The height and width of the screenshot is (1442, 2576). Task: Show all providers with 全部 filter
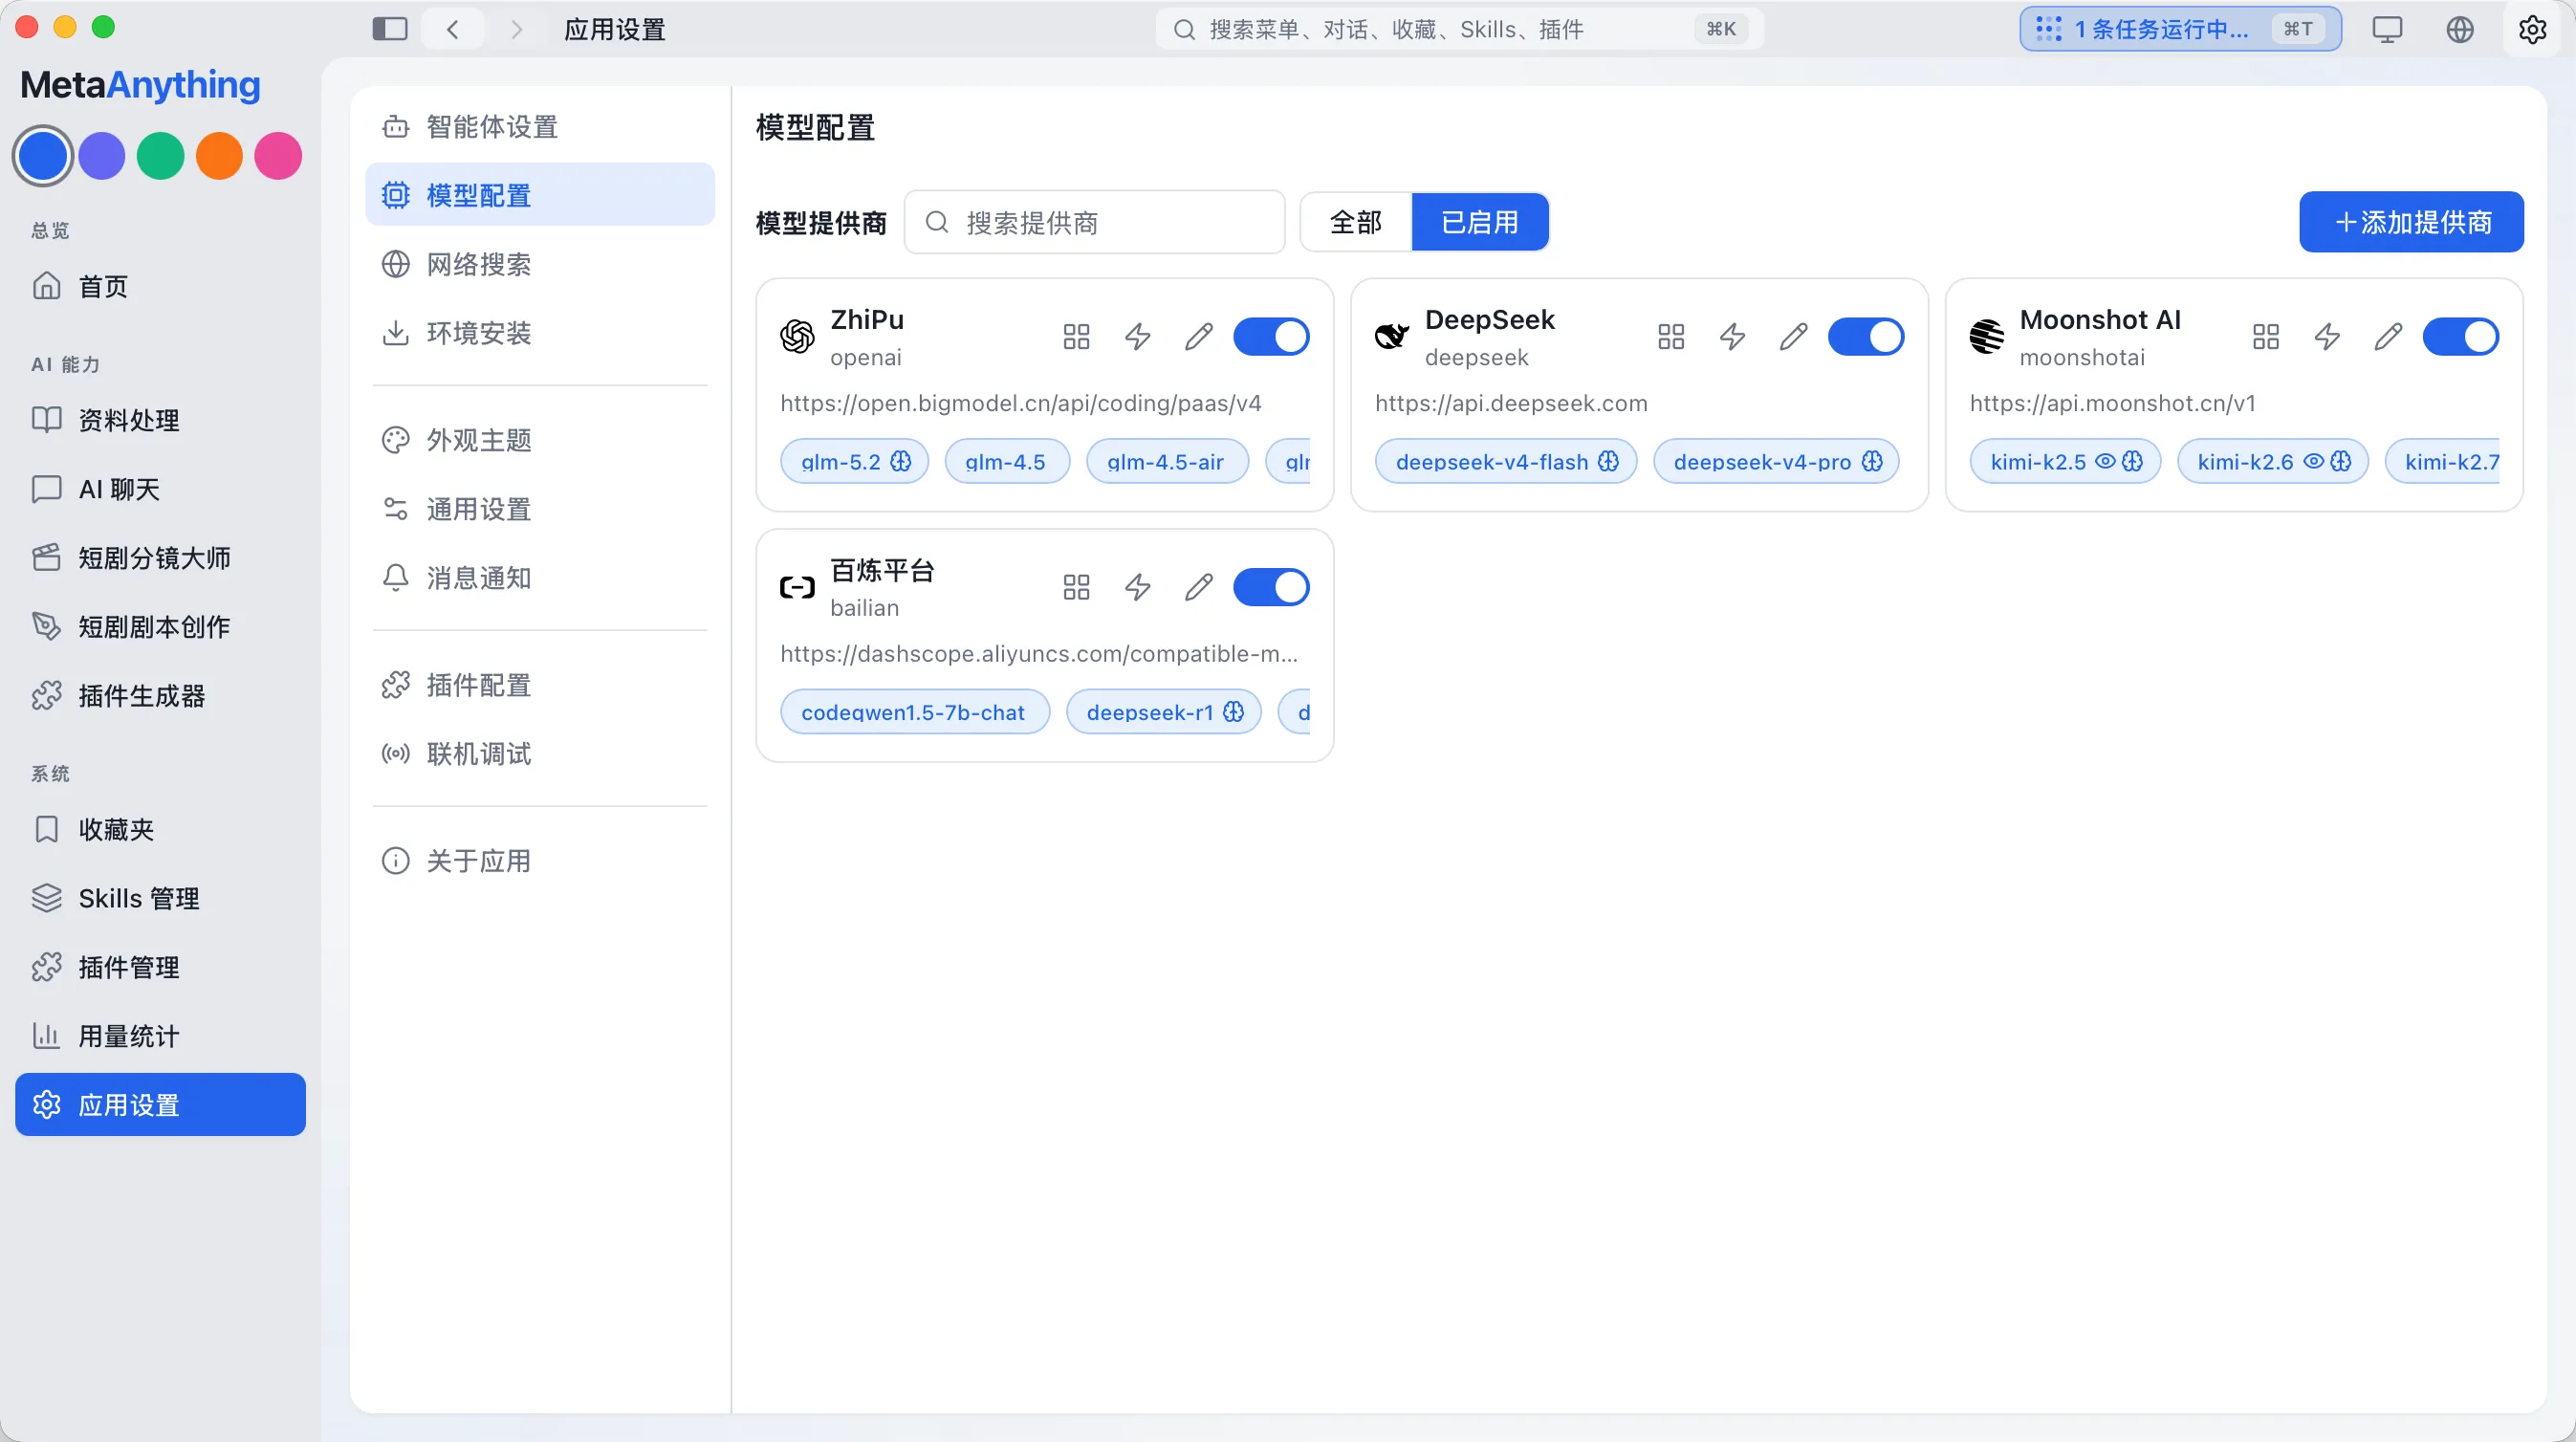[1356, 222]
